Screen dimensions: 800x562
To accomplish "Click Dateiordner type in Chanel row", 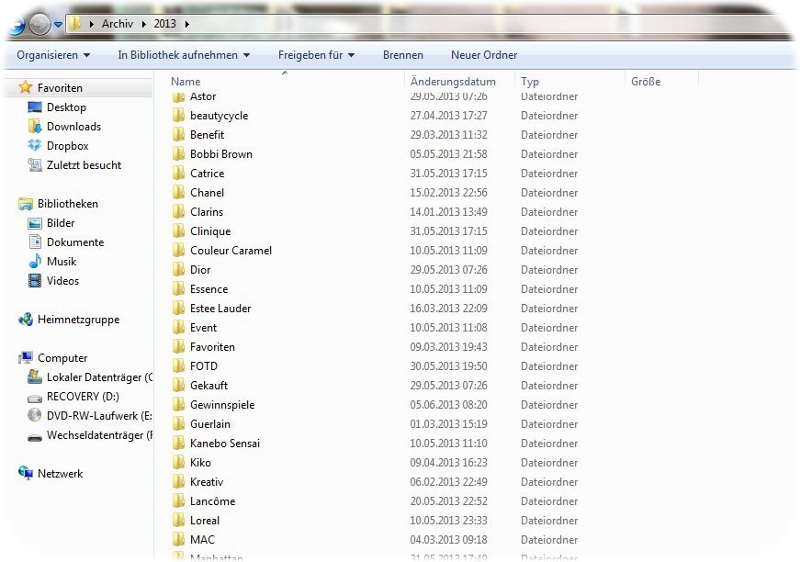I will pyautogui.click(x=549, y=193).
